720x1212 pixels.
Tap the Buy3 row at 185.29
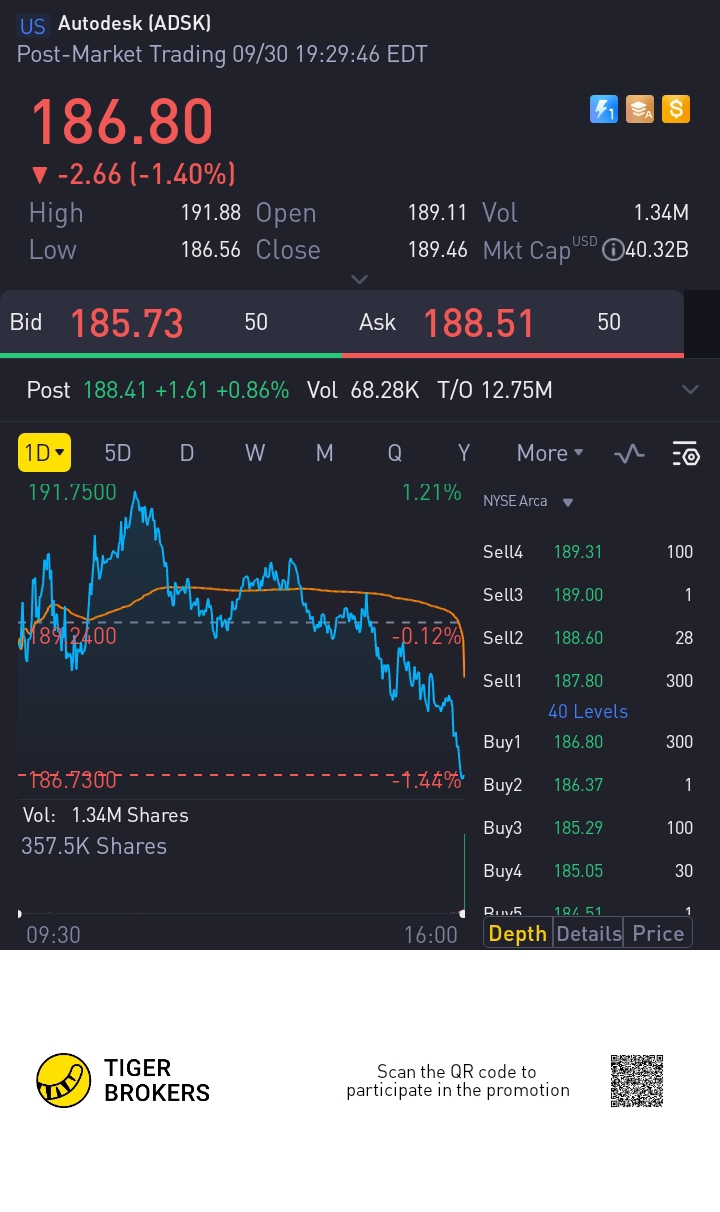(588, 828)
